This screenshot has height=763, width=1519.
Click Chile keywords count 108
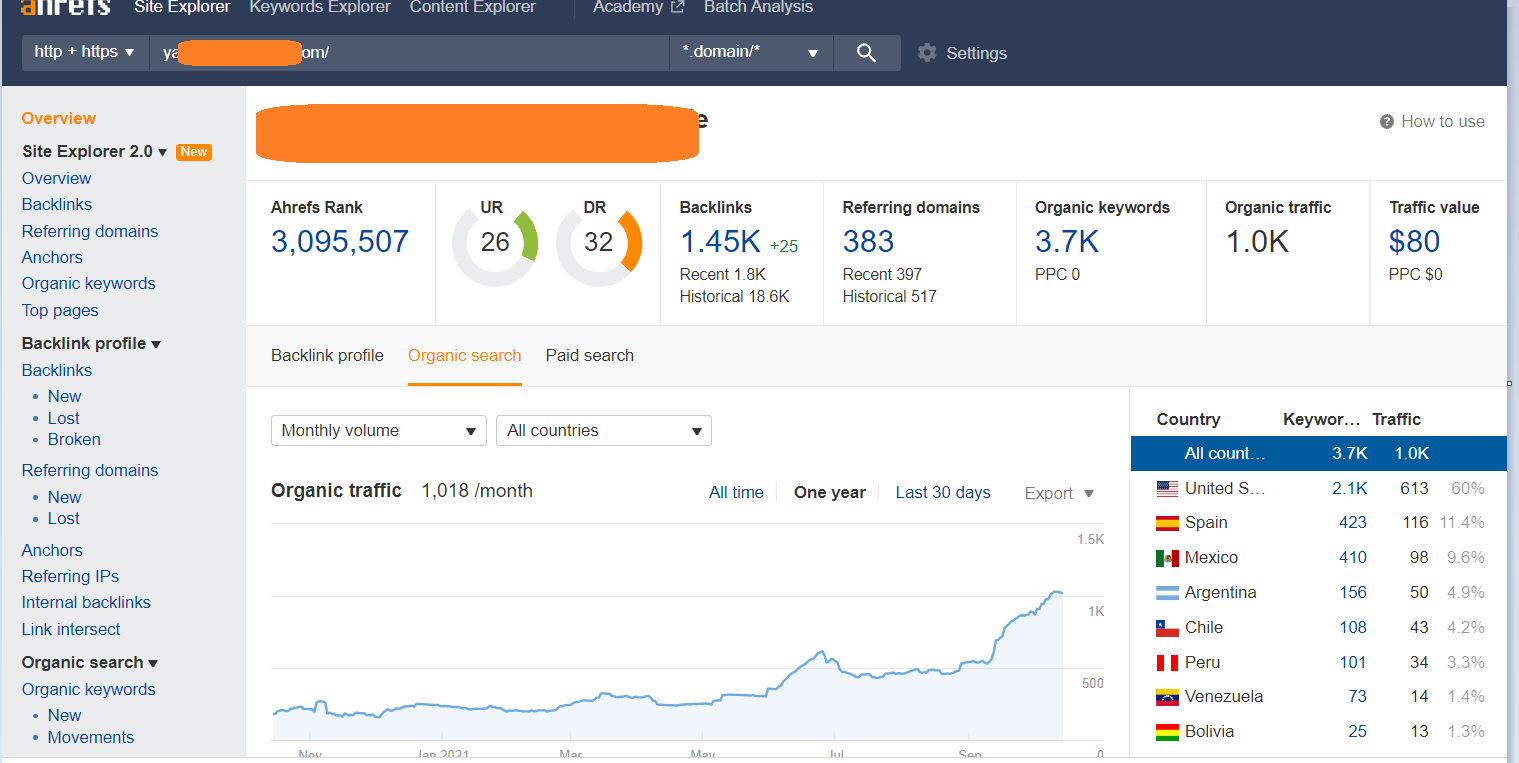[x=1353, y=628]
